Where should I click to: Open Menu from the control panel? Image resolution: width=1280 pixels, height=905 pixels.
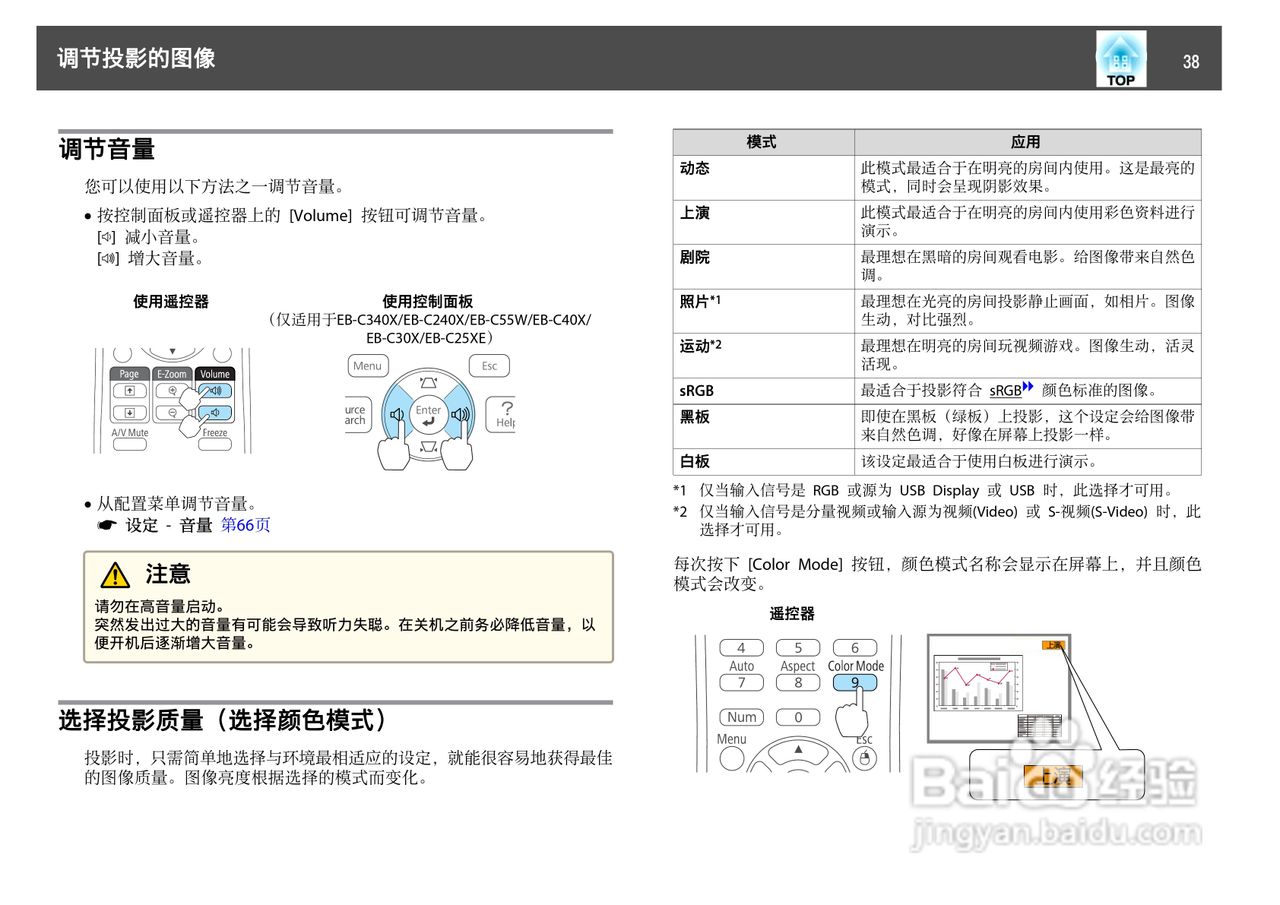click(x=367, y=366)
